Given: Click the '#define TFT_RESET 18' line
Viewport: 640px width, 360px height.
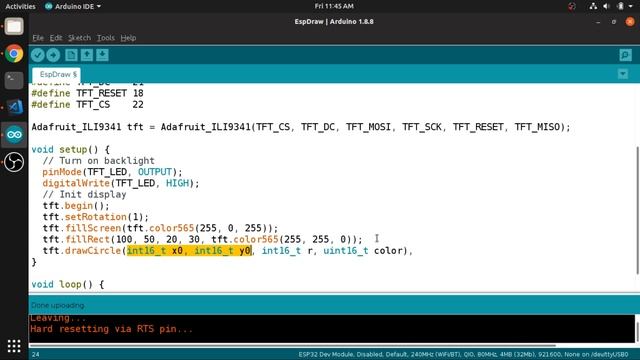Looking at the screenshot, I should pyautogui.click(x=87, y=93).
